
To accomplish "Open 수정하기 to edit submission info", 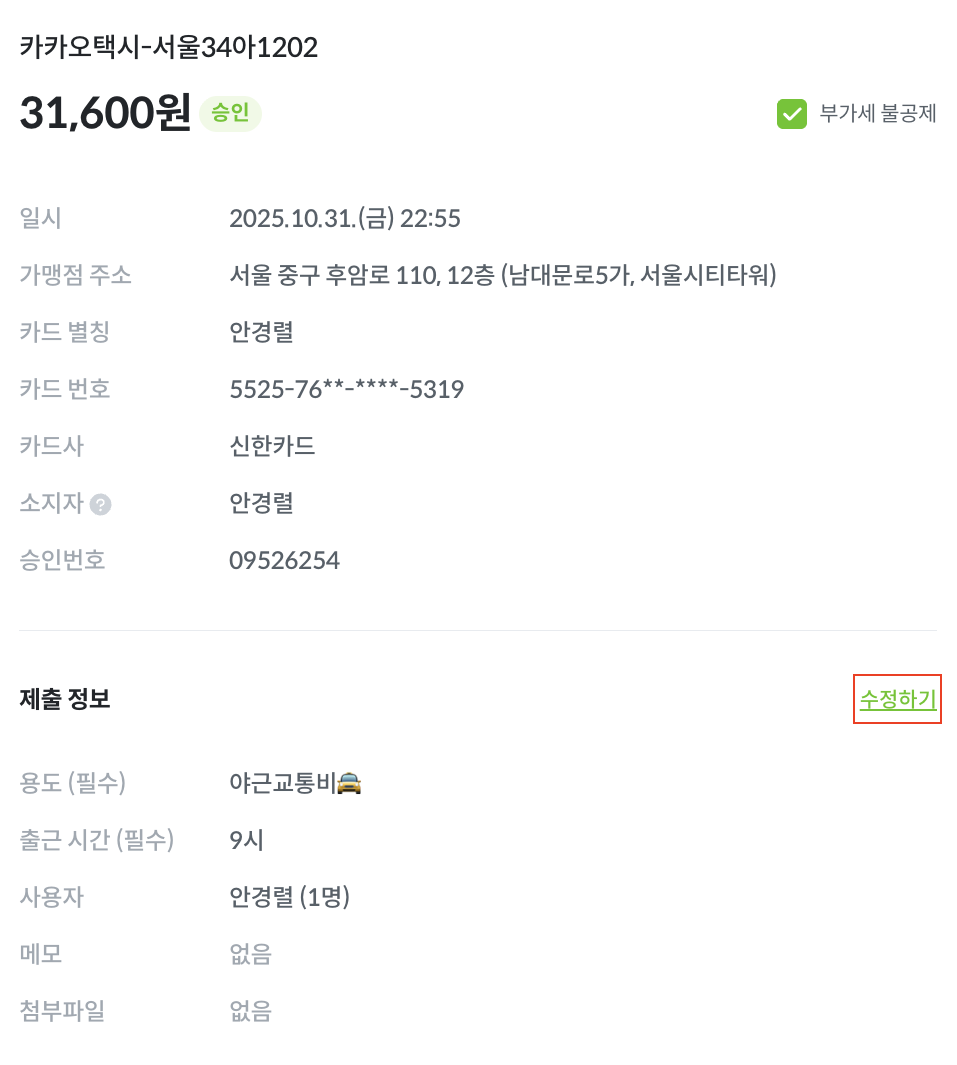I will click(x=897, y=700).
